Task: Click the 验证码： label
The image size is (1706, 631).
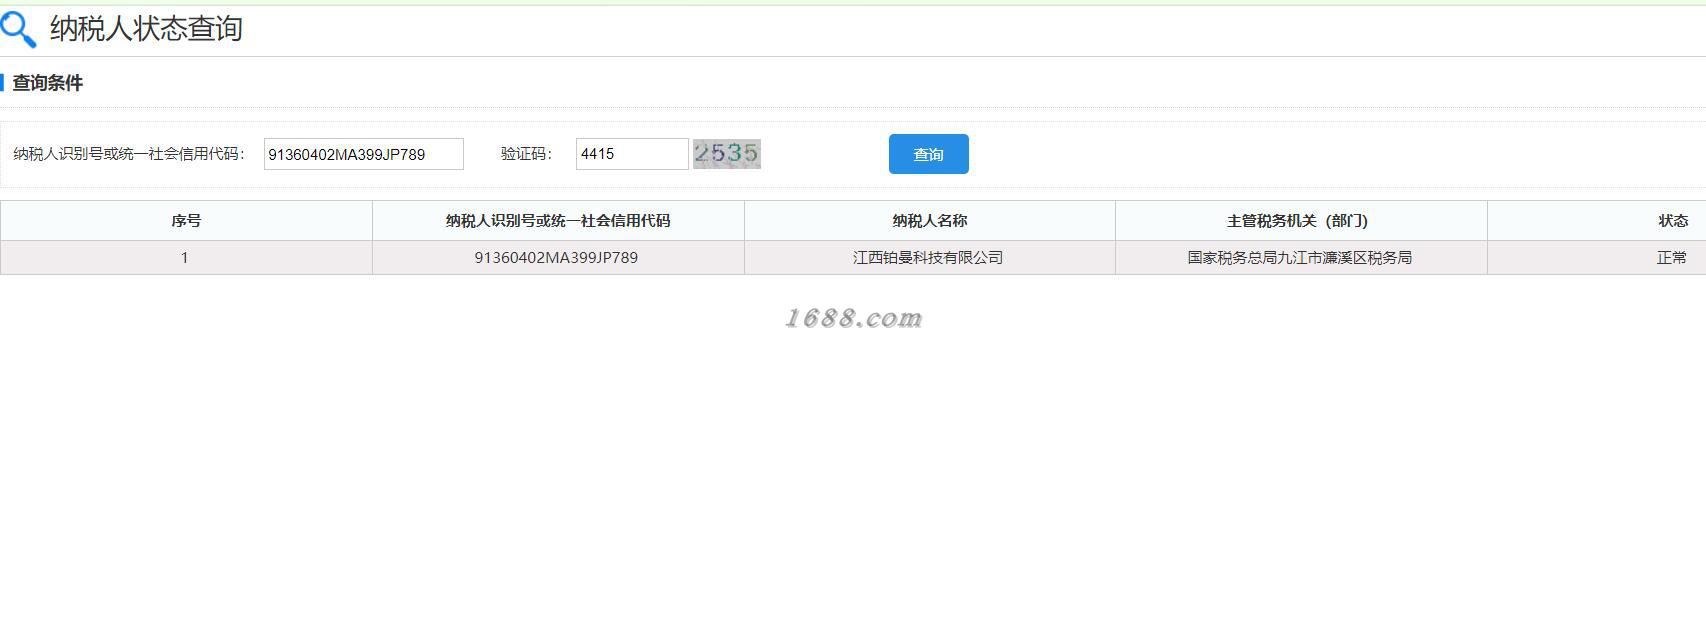Action: click(527, 154)
